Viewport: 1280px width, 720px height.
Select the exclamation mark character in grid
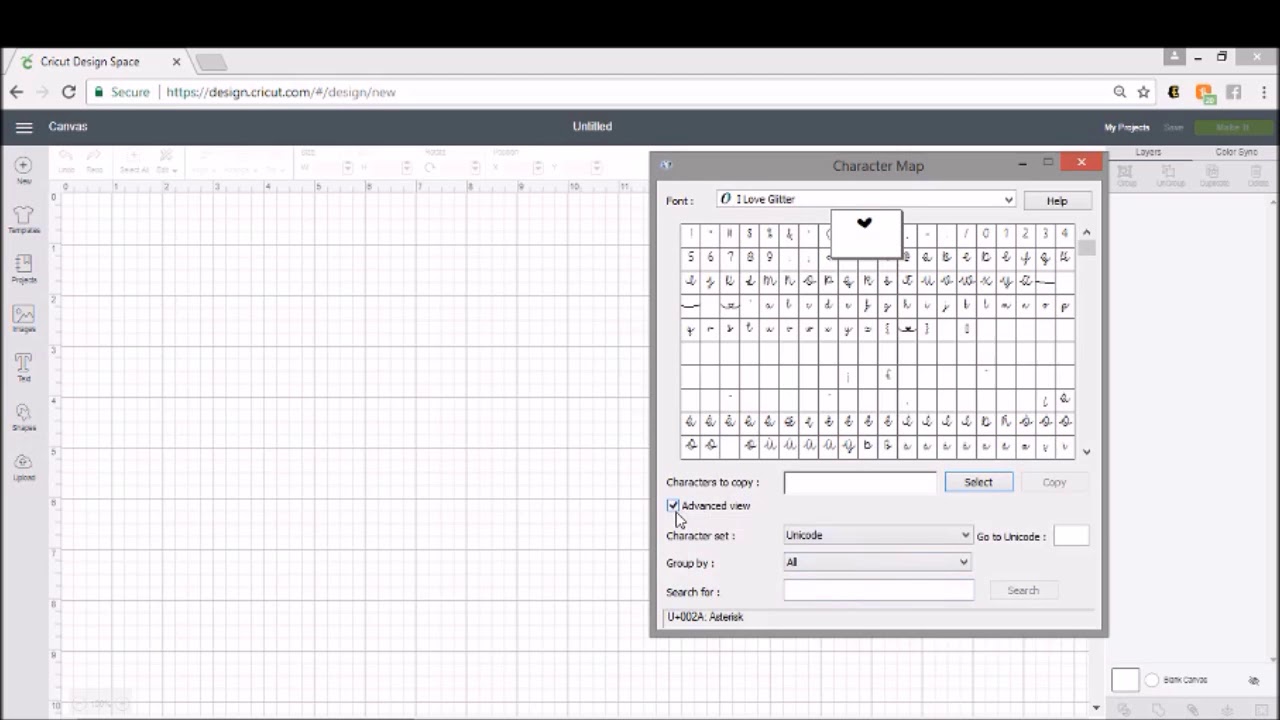pyautogui.click(x=691, y=234)
